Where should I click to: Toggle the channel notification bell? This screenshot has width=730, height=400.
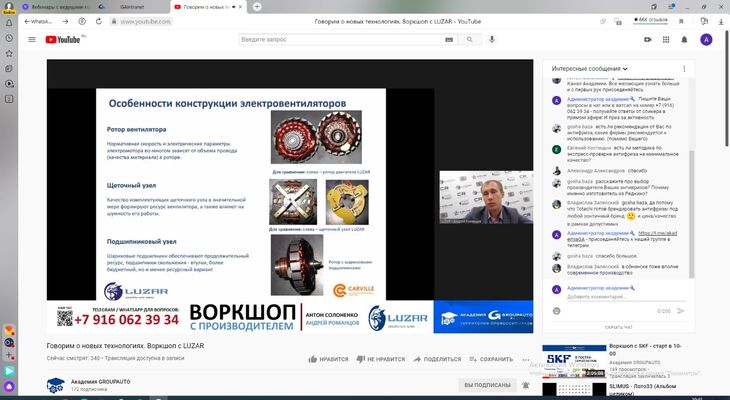(x=526, y=385)
